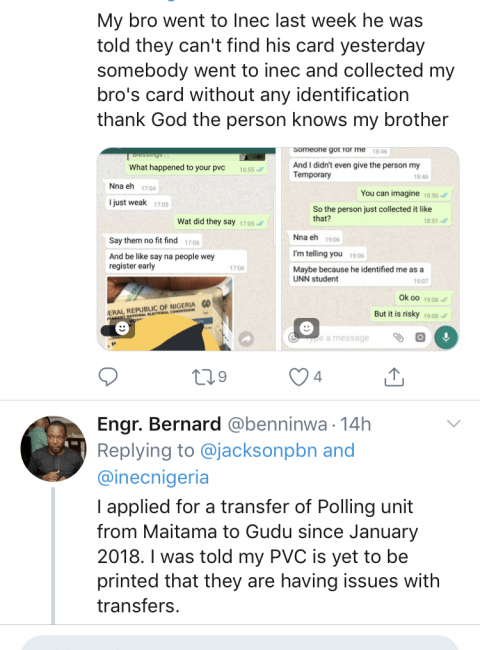This screenshot has height=650, width=480.
Task: Click the camera icon in message bar
Action: (420, 337)
